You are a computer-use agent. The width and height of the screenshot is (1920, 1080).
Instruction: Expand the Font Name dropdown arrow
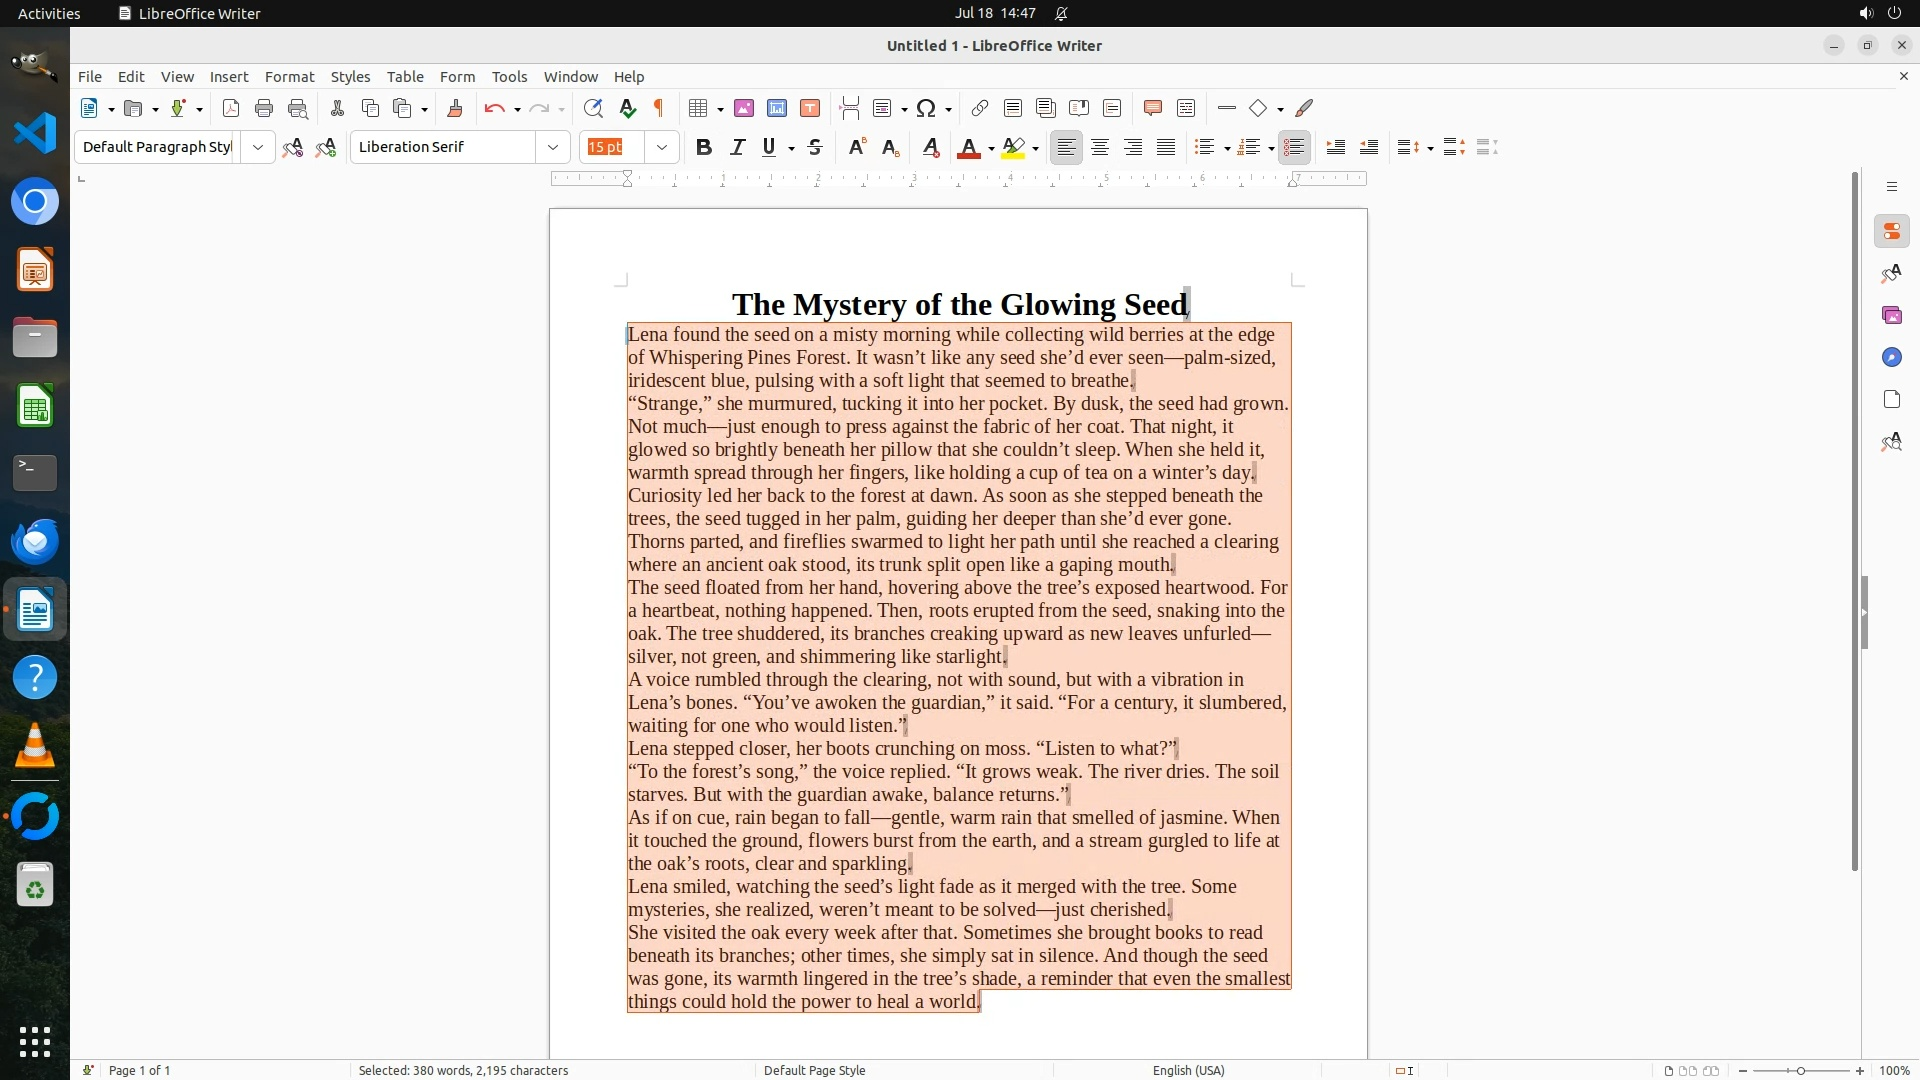tap(552, 147)
